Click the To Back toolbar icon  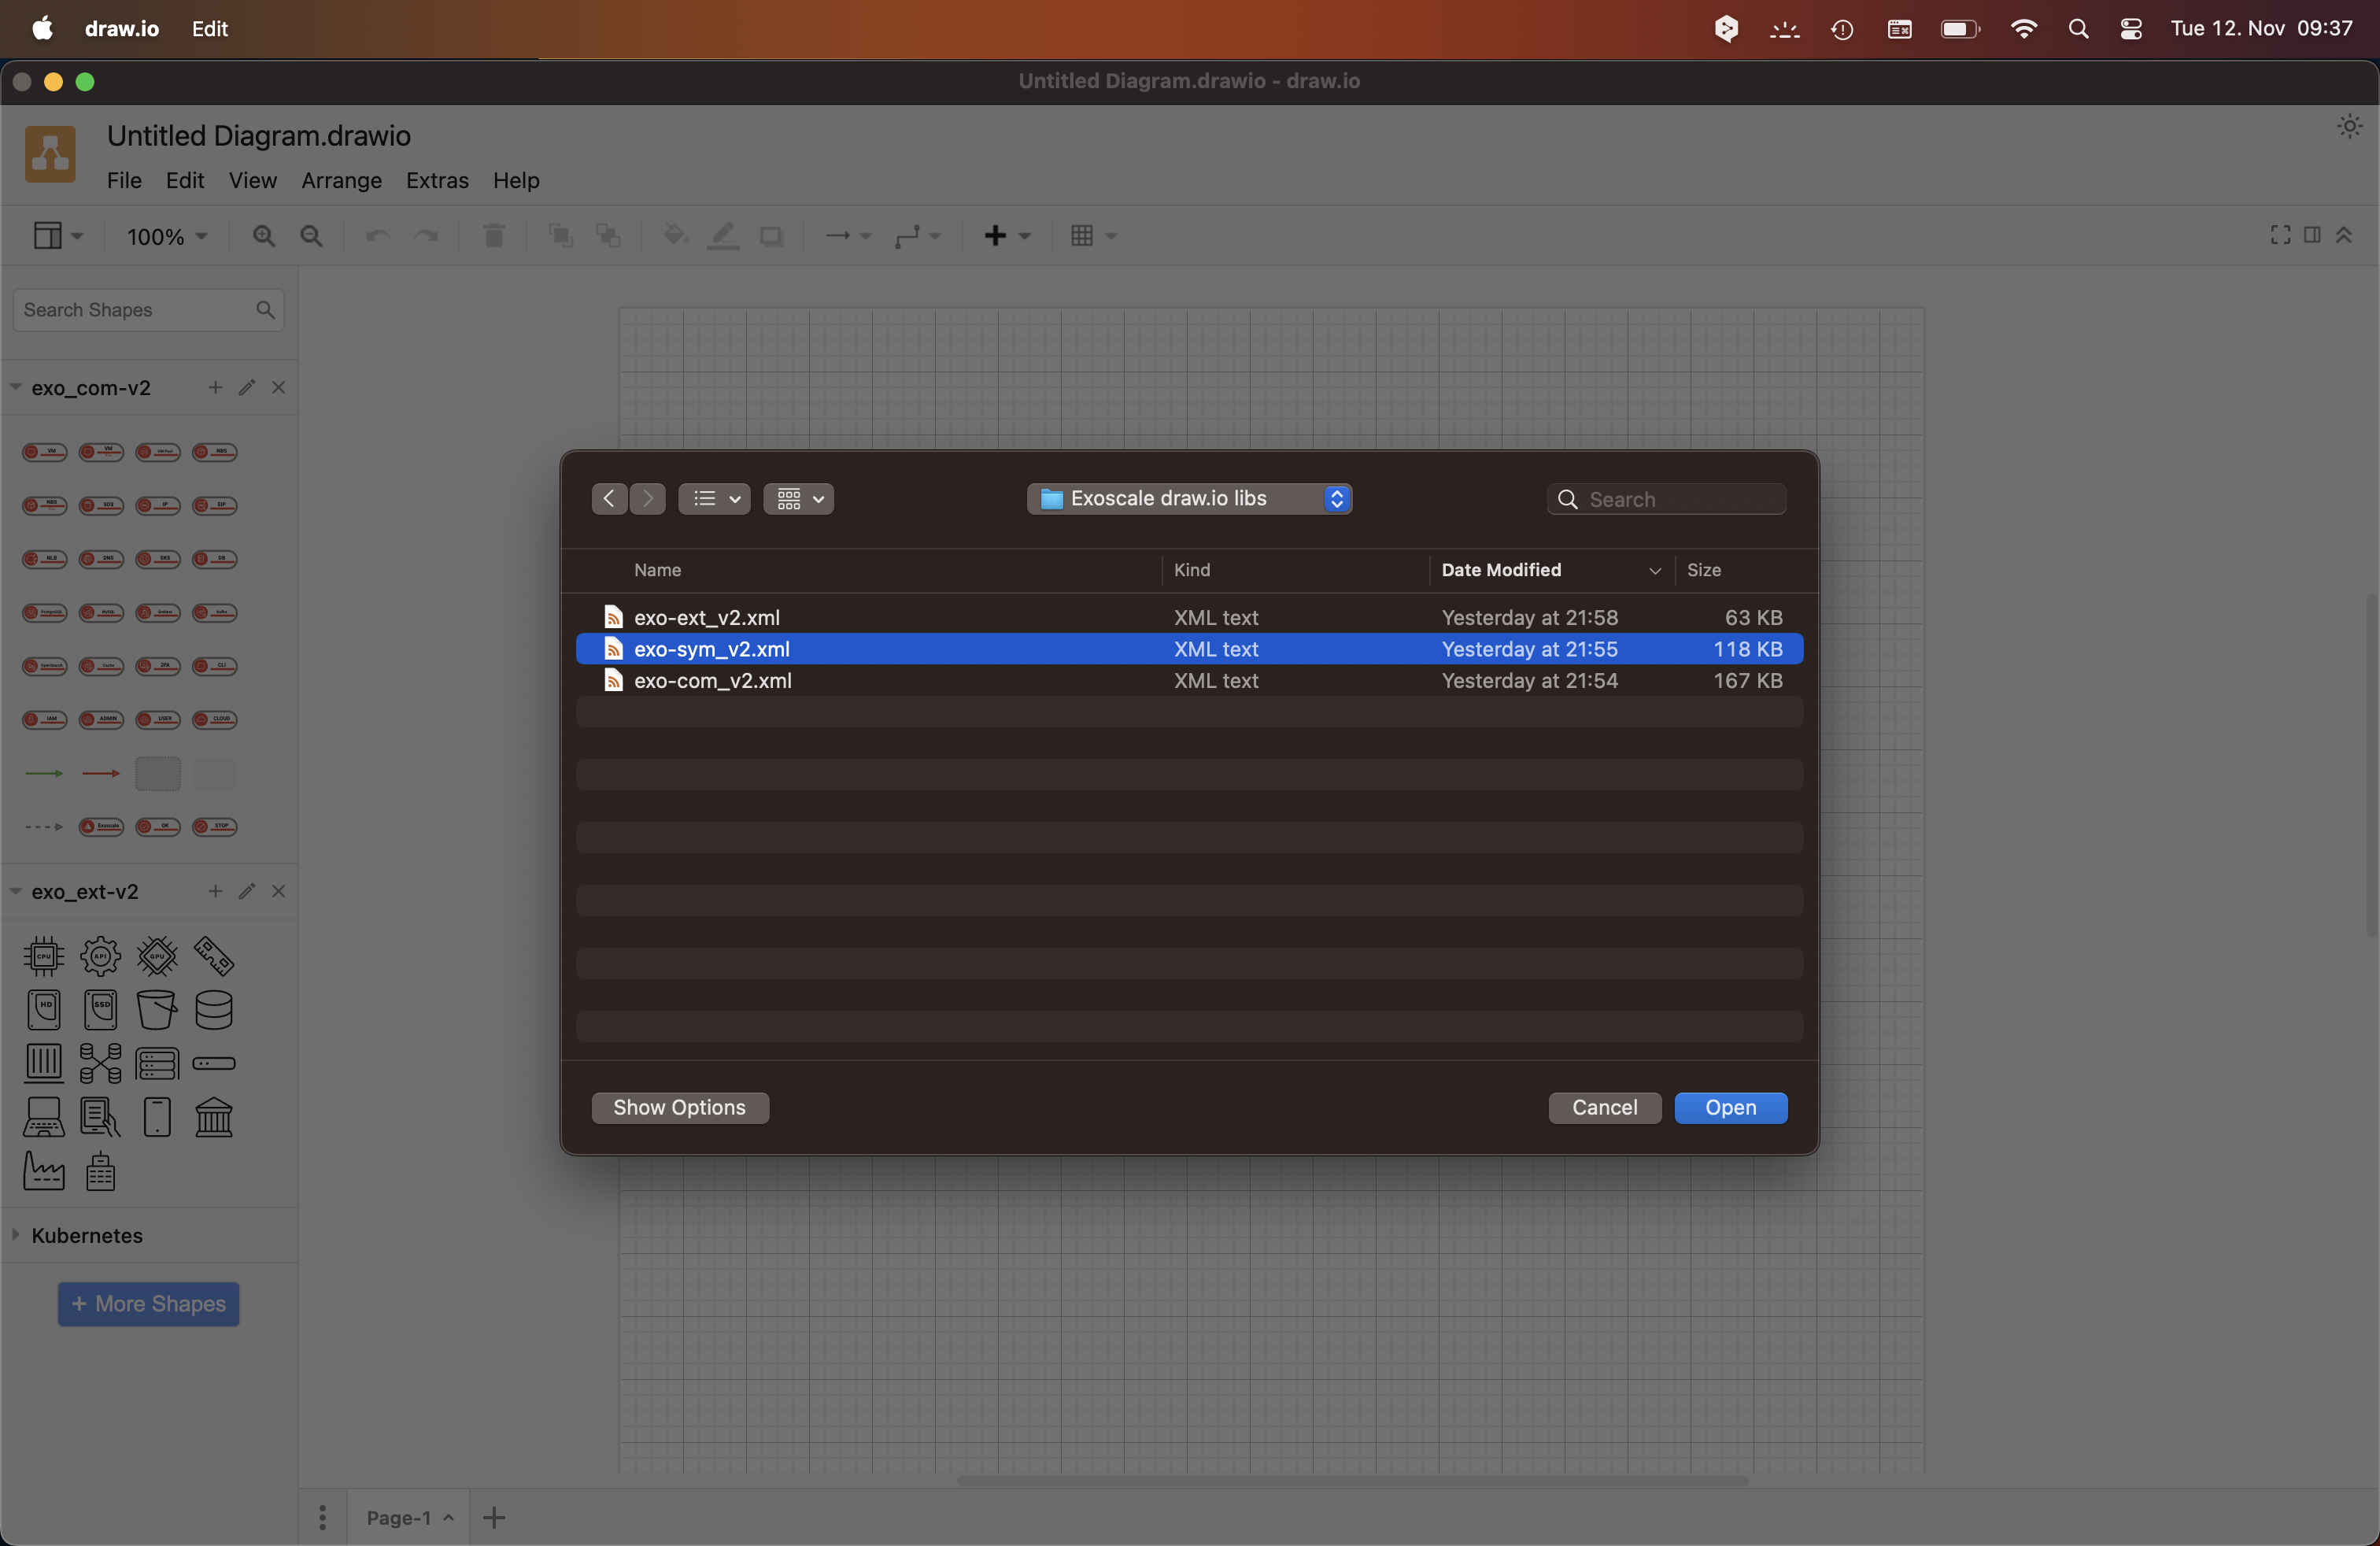click(608, 236)
